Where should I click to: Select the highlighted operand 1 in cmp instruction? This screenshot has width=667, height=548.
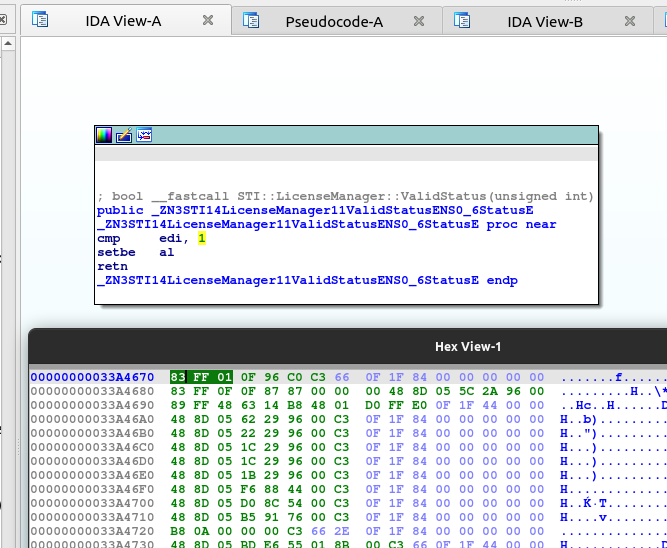(x=202, y=238)
